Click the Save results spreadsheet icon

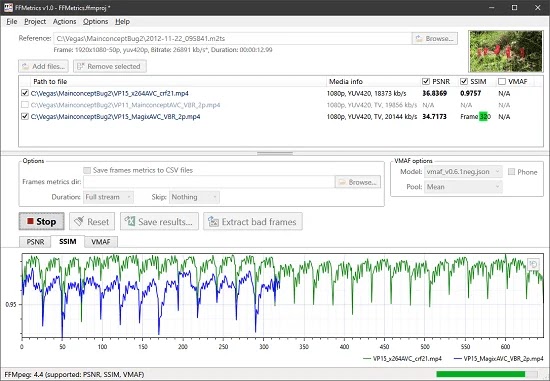[x=130, y=221]
